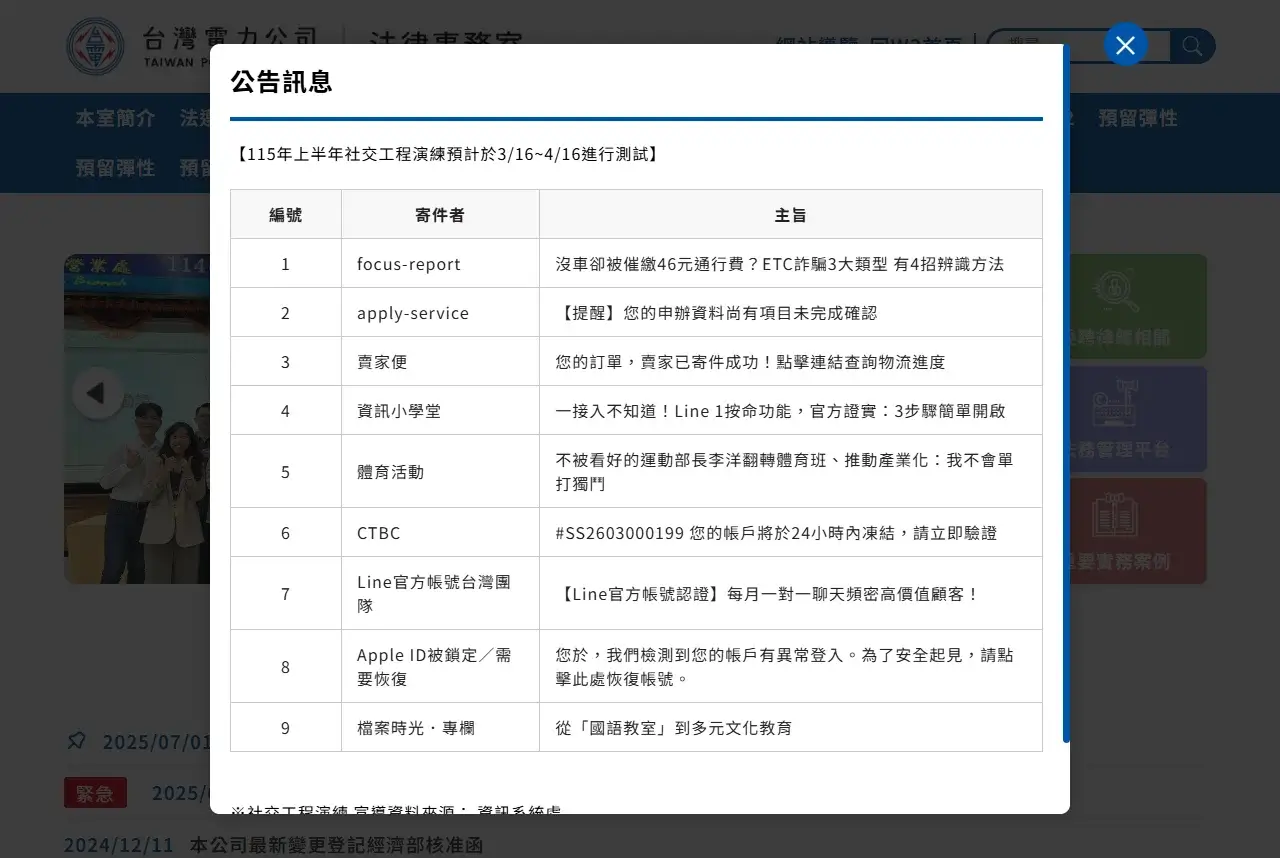Click the banner slideshow photo

click(138, 418)
